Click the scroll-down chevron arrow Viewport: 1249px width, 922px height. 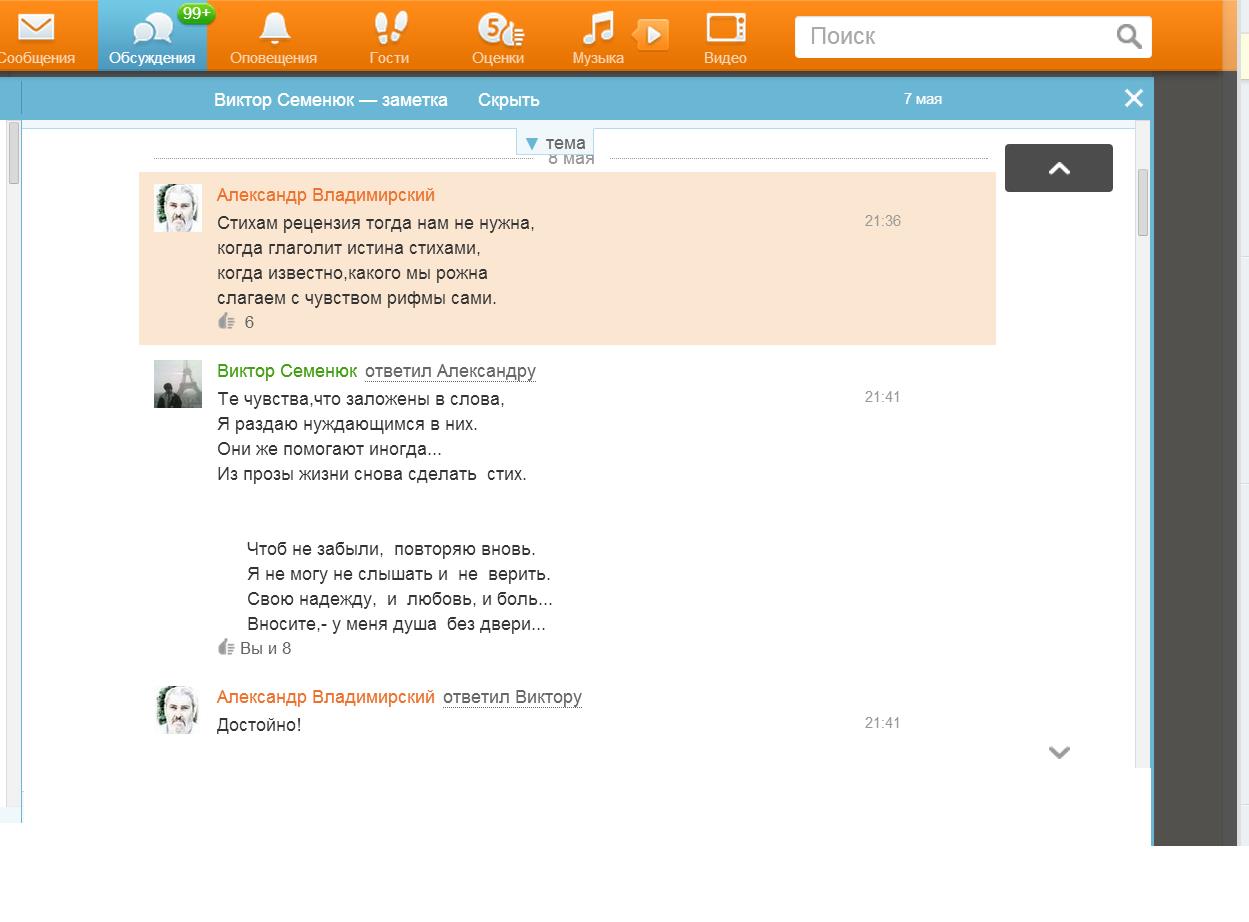(x=1059, y=752)
